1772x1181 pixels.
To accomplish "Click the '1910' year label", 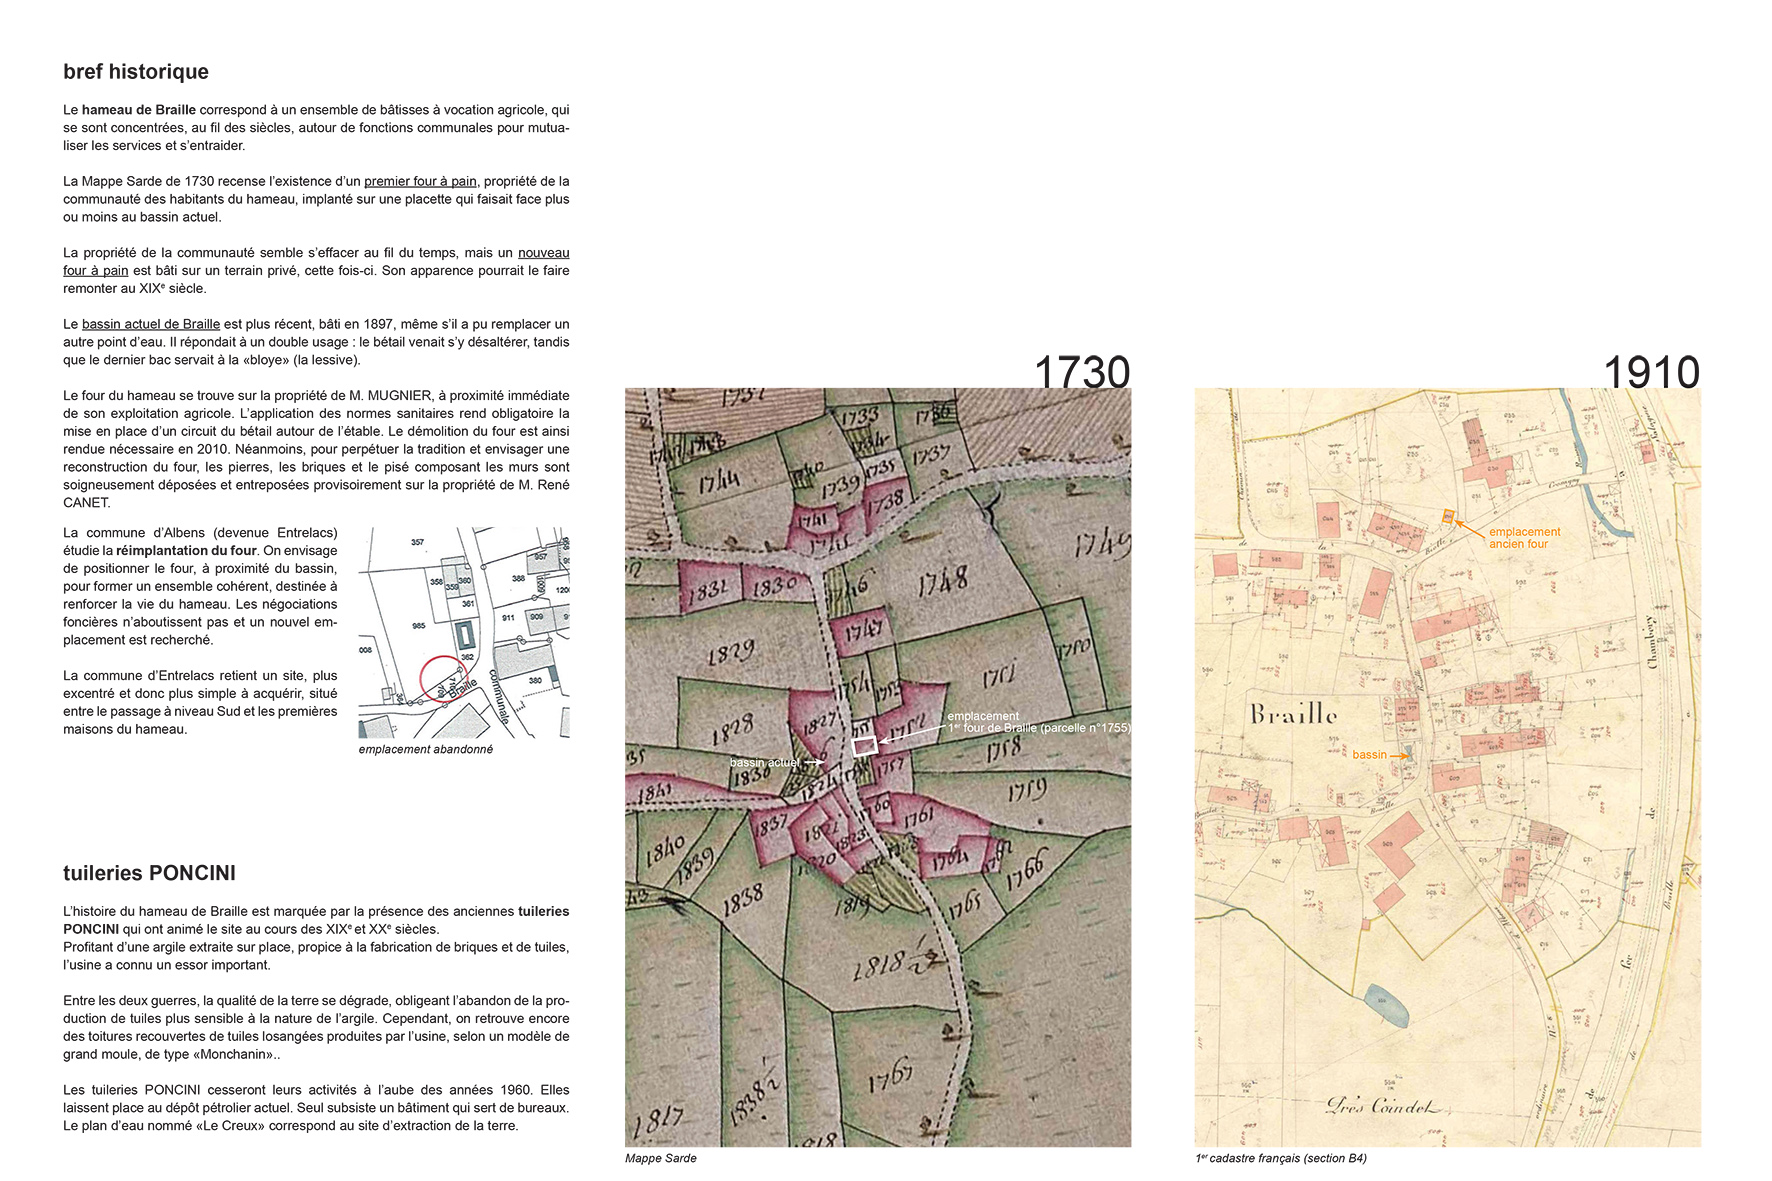I will [1651, 372].
